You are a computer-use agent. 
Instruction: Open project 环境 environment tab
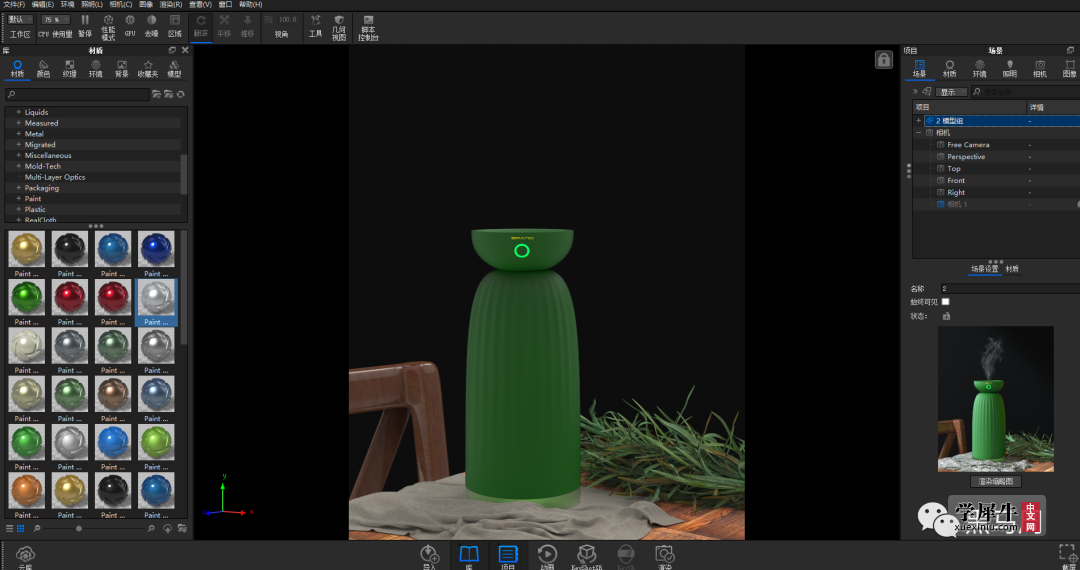coord(979,69)
